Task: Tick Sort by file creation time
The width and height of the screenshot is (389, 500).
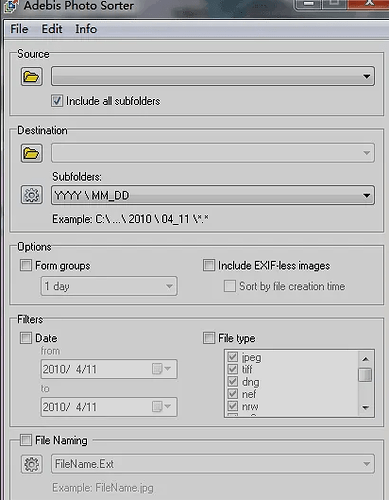Action: pyautogui.click(x=229, y=286)
